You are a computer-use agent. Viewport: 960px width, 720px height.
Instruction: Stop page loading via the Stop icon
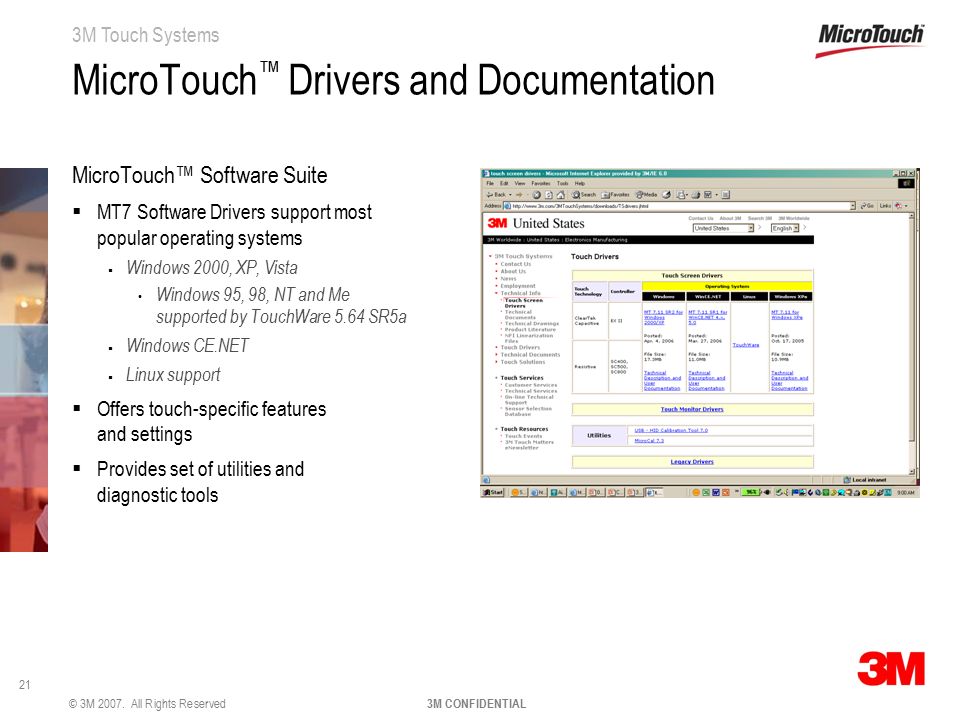tap(537, 195)
